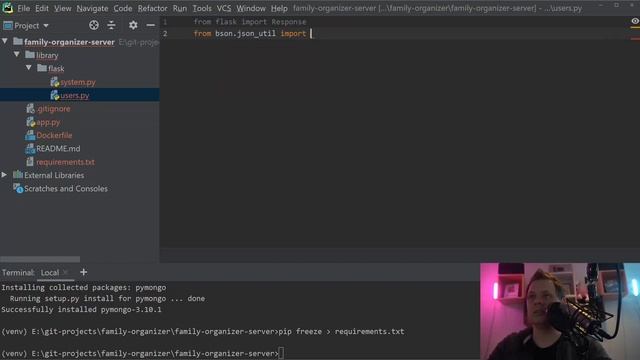
Task: Open the View menu
Action: click(62, 8)
